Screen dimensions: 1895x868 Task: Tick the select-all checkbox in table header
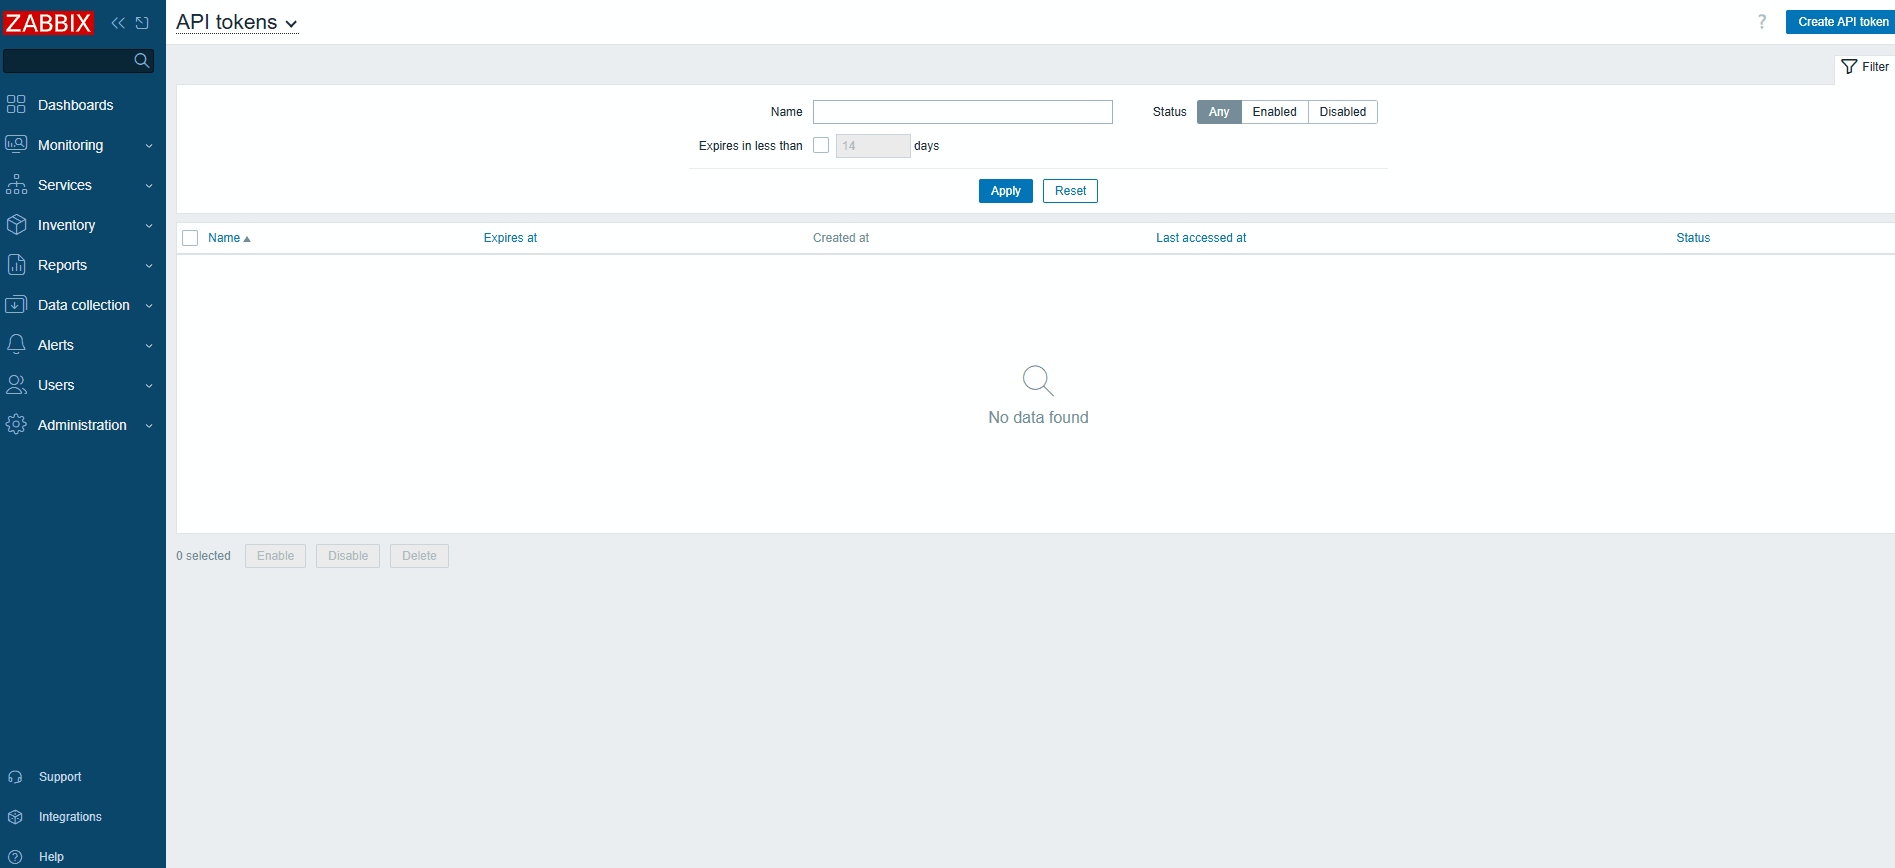(190, 238)
